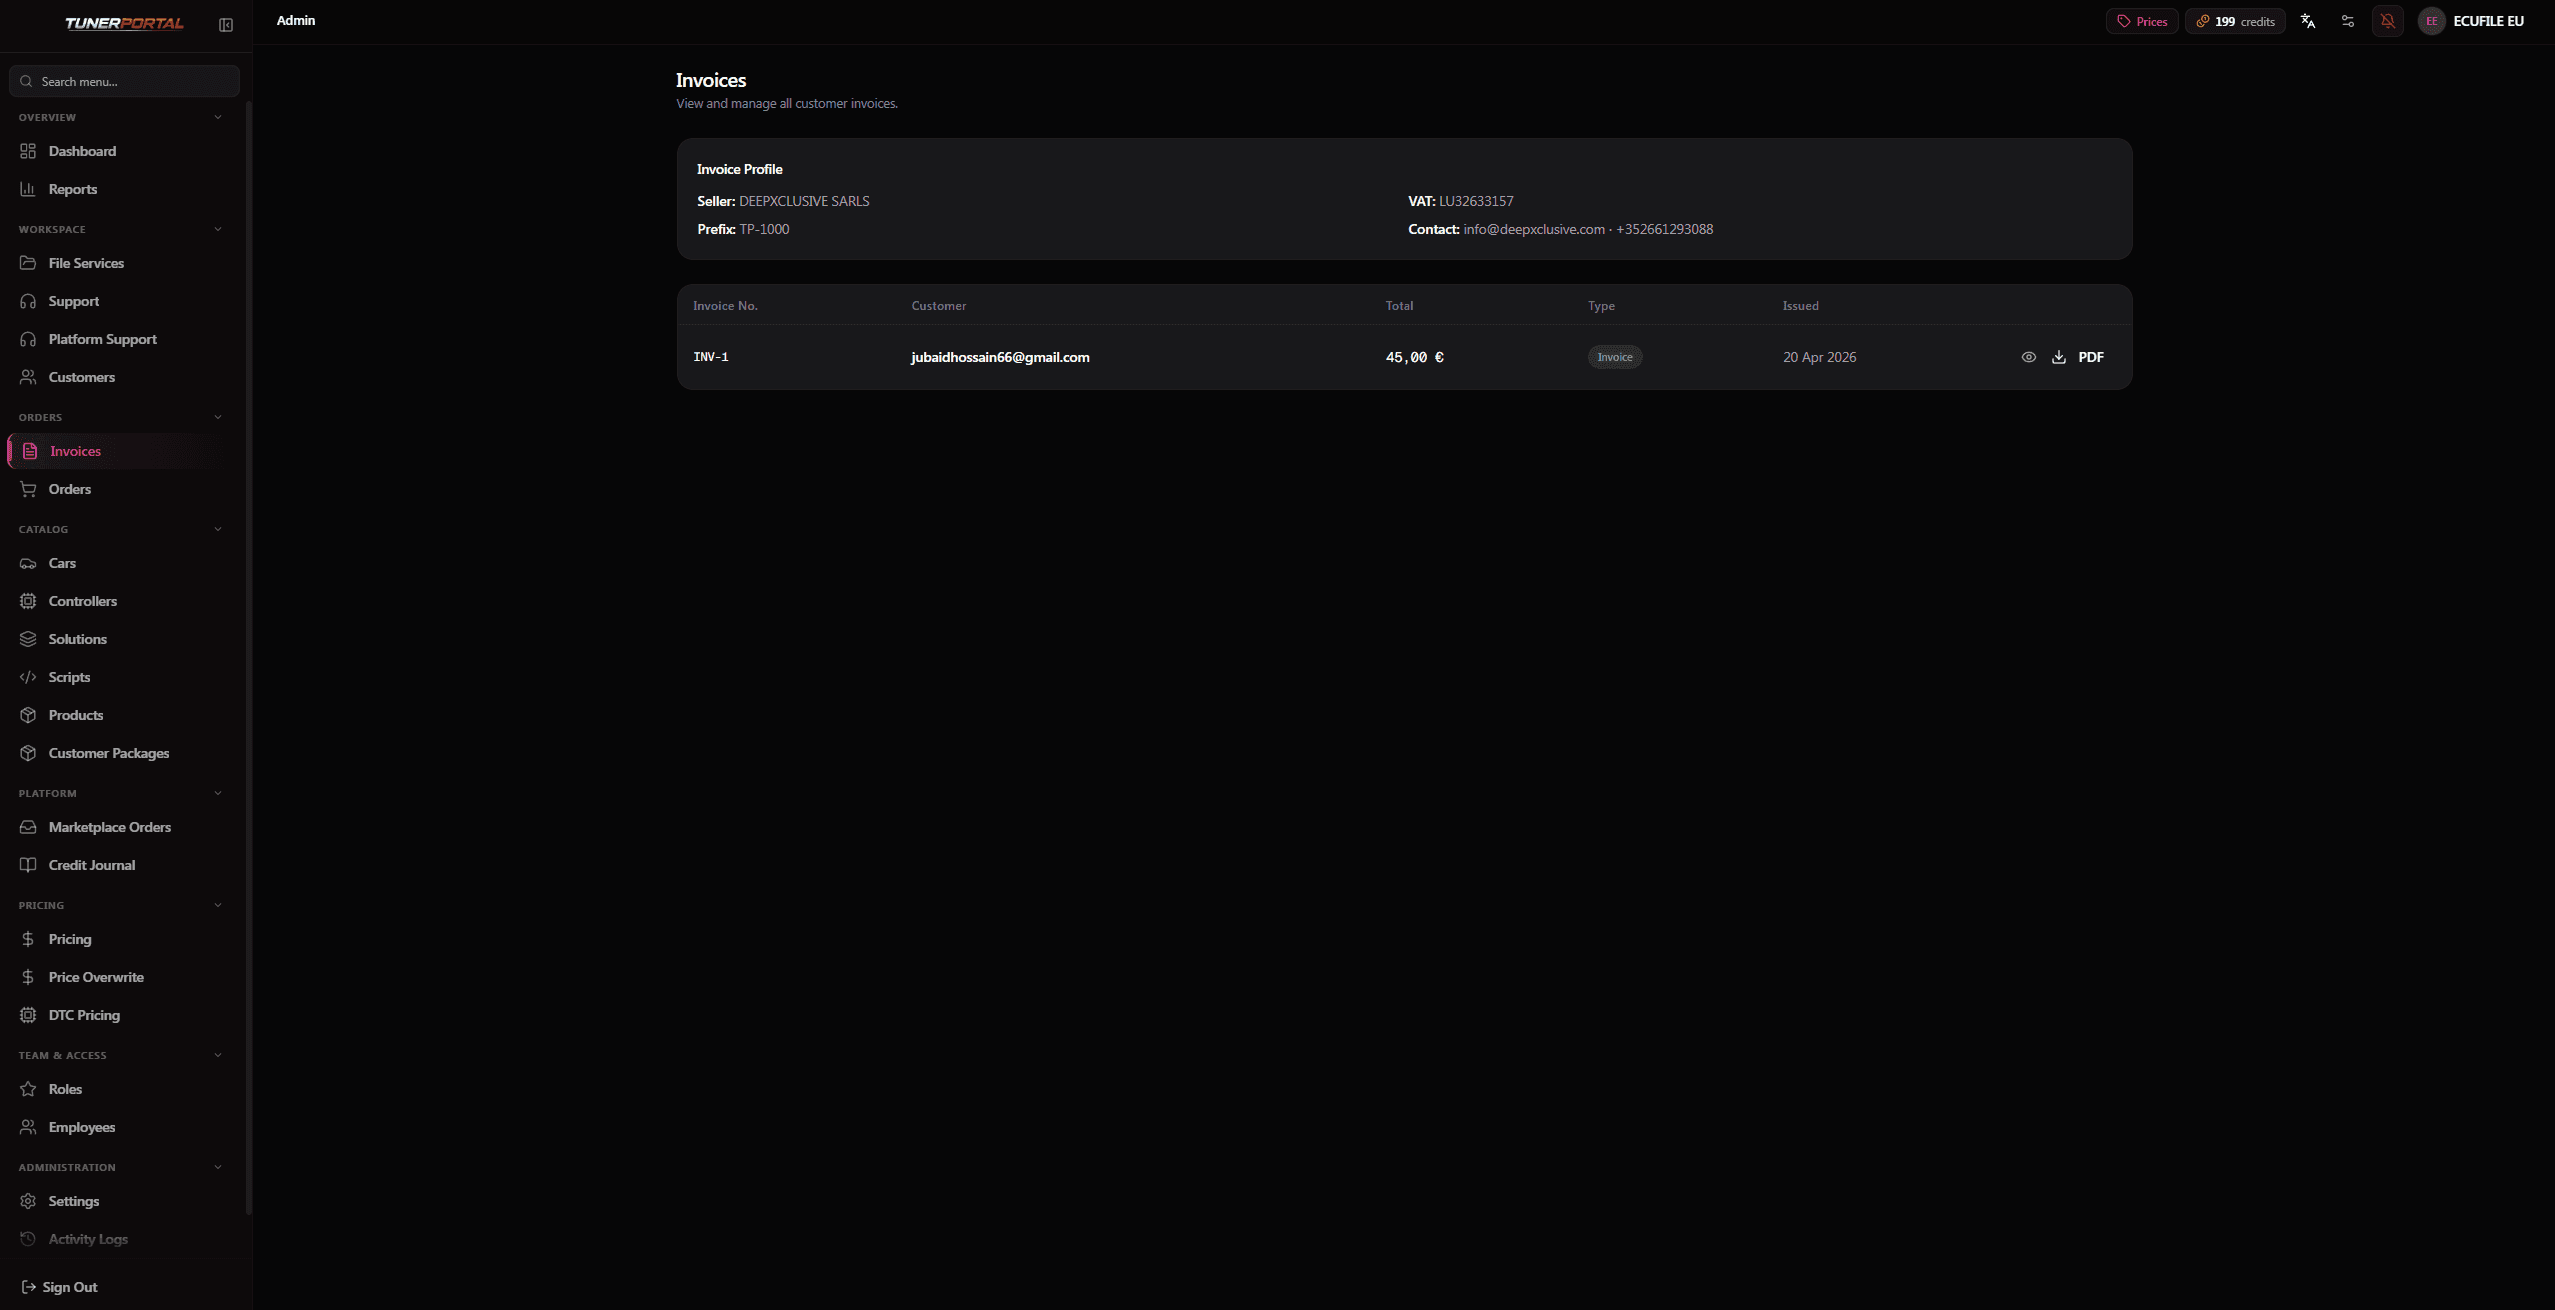The image size is (2555, 1310).
Task: Collapse the Pricing section chevron
Action: pos(218,905)
